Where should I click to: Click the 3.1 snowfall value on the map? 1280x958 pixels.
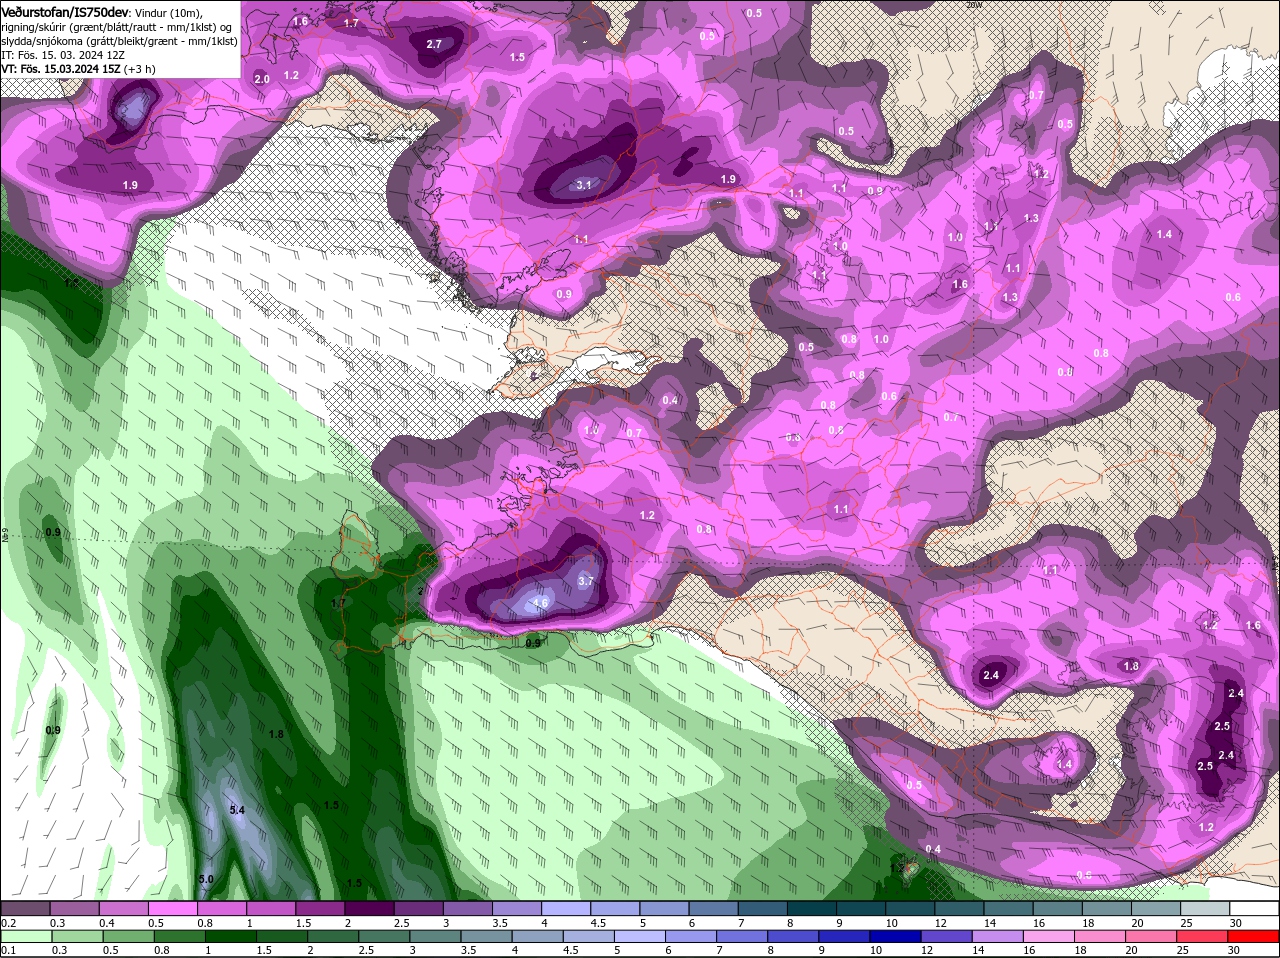[x=585, y=185]
